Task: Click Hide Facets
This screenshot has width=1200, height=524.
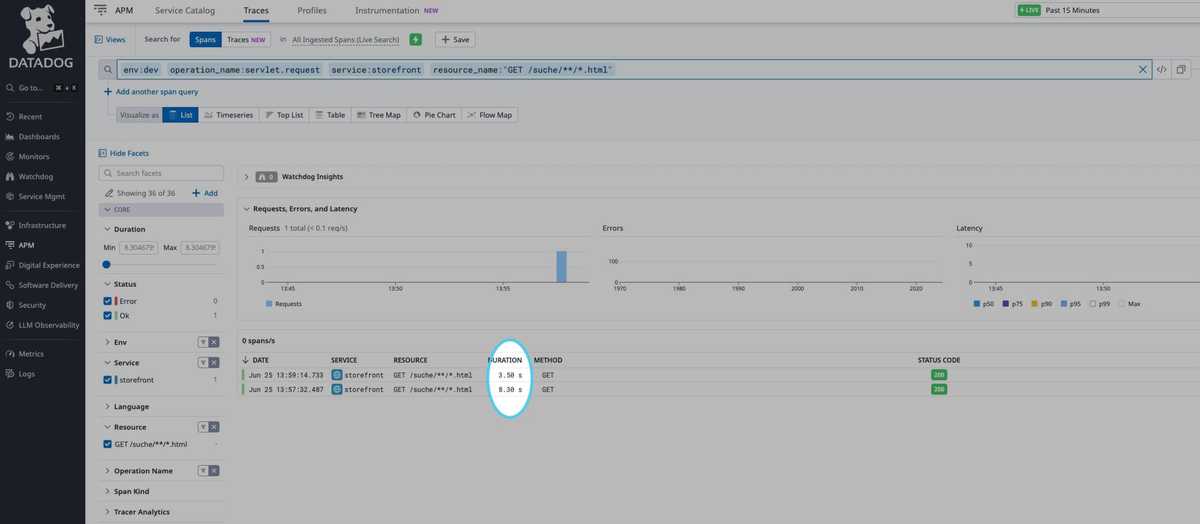Action: coord(124,153)
